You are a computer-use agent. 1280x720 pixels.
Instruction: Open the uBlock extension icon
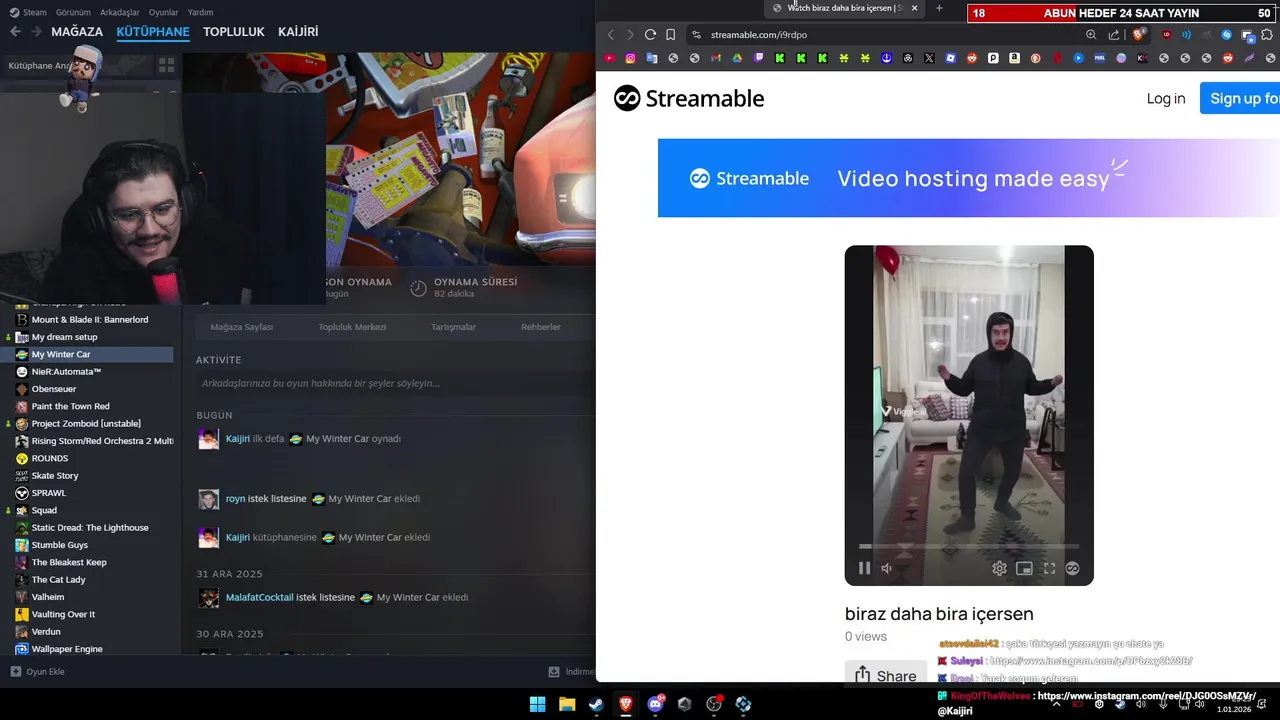[x=1166, y=35]
